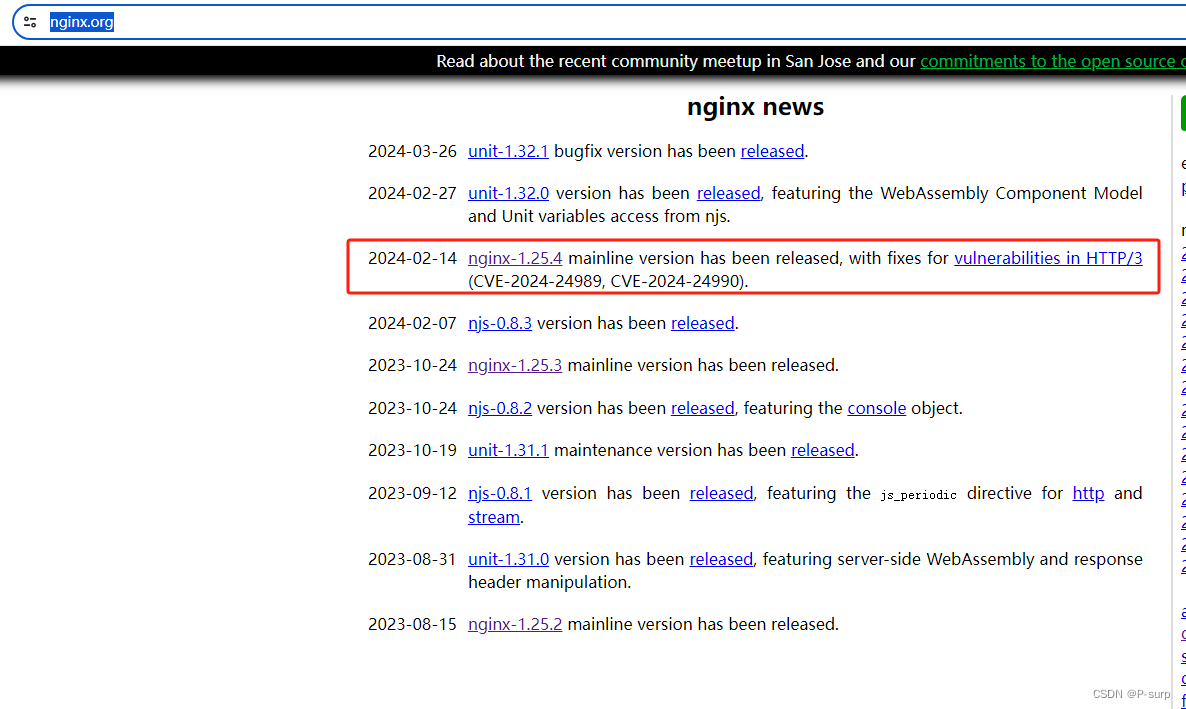Image resolution: width=1186 pixels, height=709 pixels.
Task: Open the stream link
Action: (x=493, y=518)
